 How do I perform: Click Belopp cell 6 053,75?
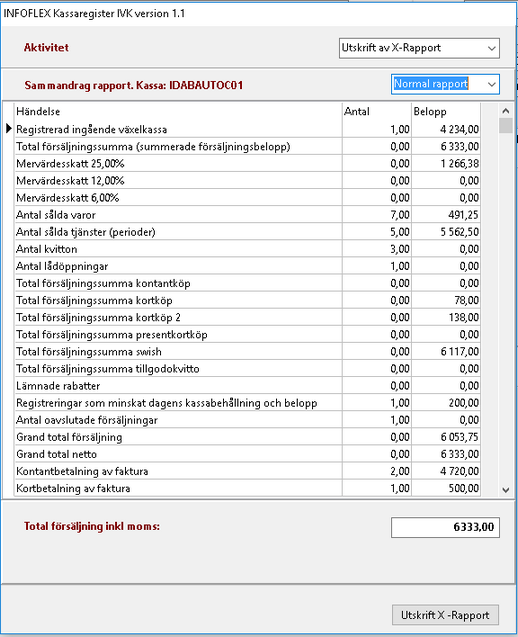click(x=446, y=437)
